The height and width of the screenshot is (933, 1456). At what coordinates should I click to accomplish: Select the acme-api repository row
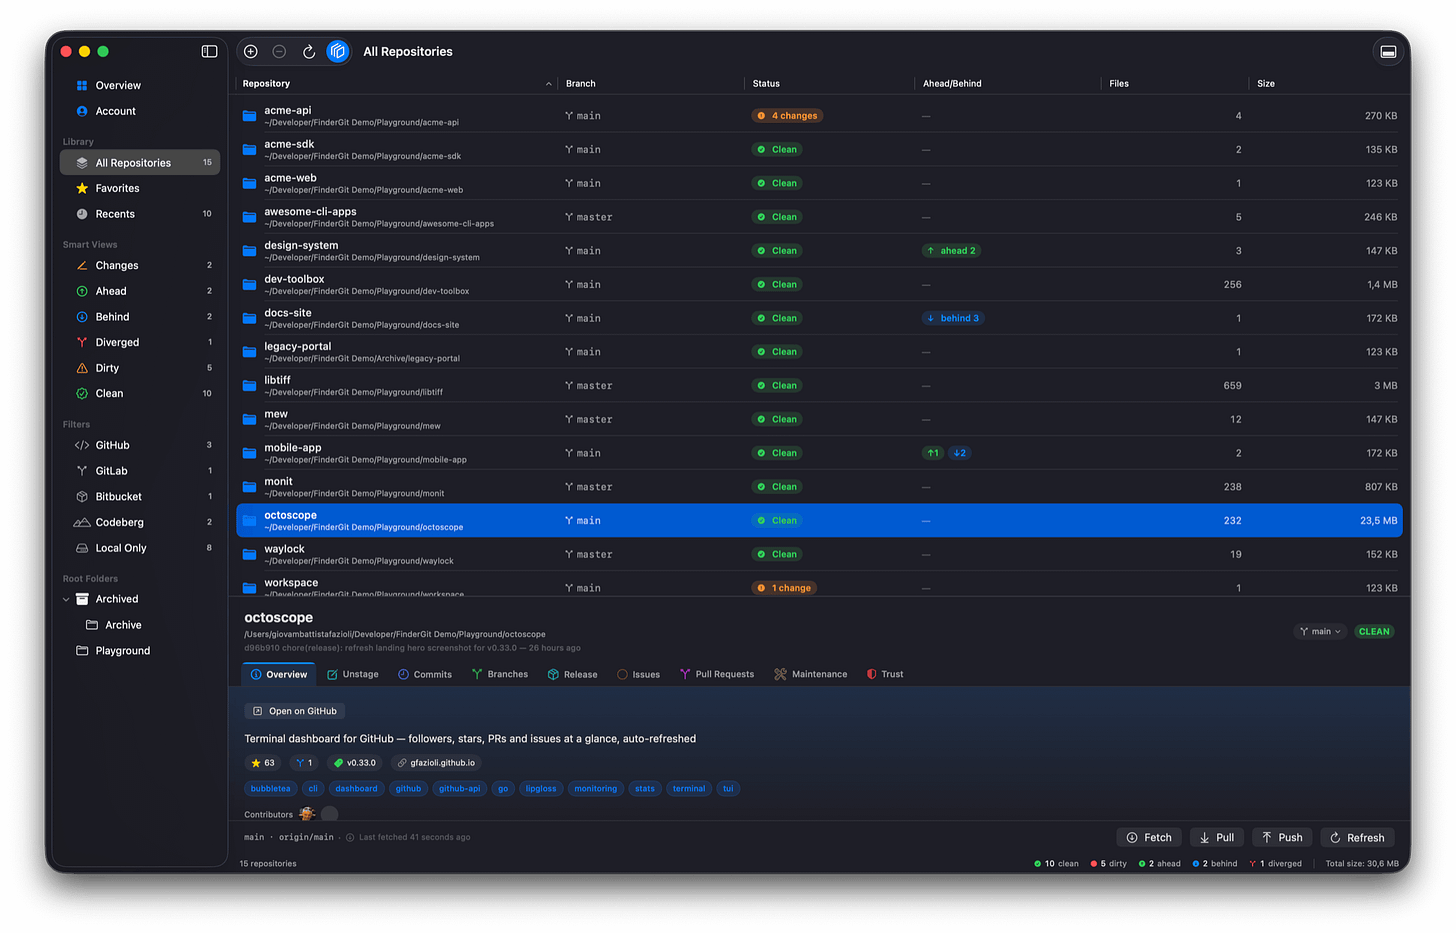pyautogui.click(x=819, y=116)
